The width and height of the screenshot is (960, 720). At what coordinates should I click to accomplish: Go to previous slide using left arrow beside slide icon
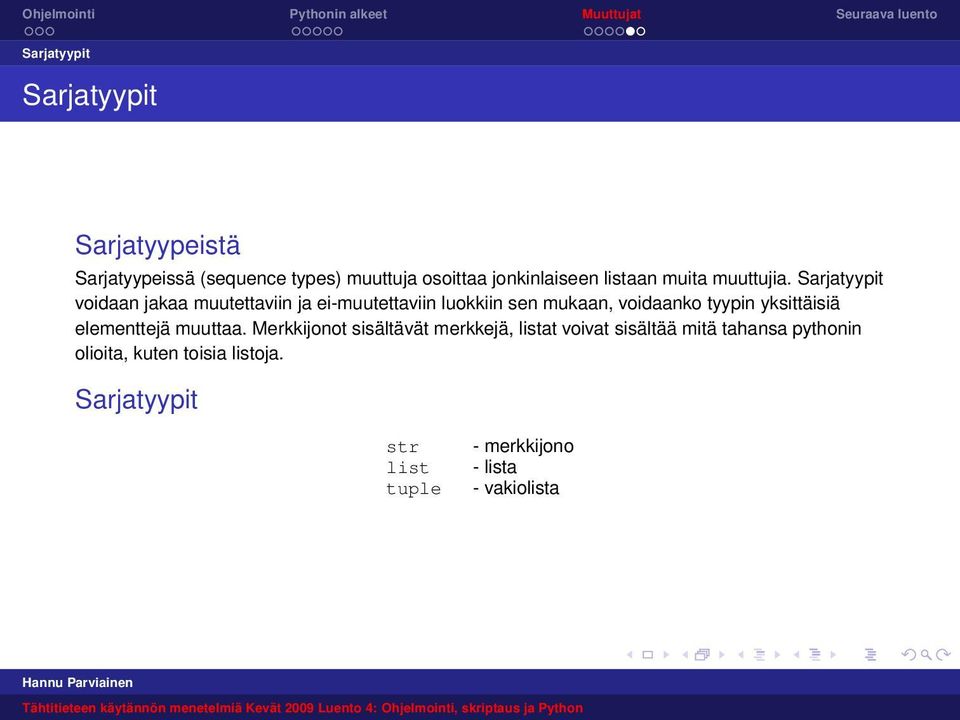629,654
